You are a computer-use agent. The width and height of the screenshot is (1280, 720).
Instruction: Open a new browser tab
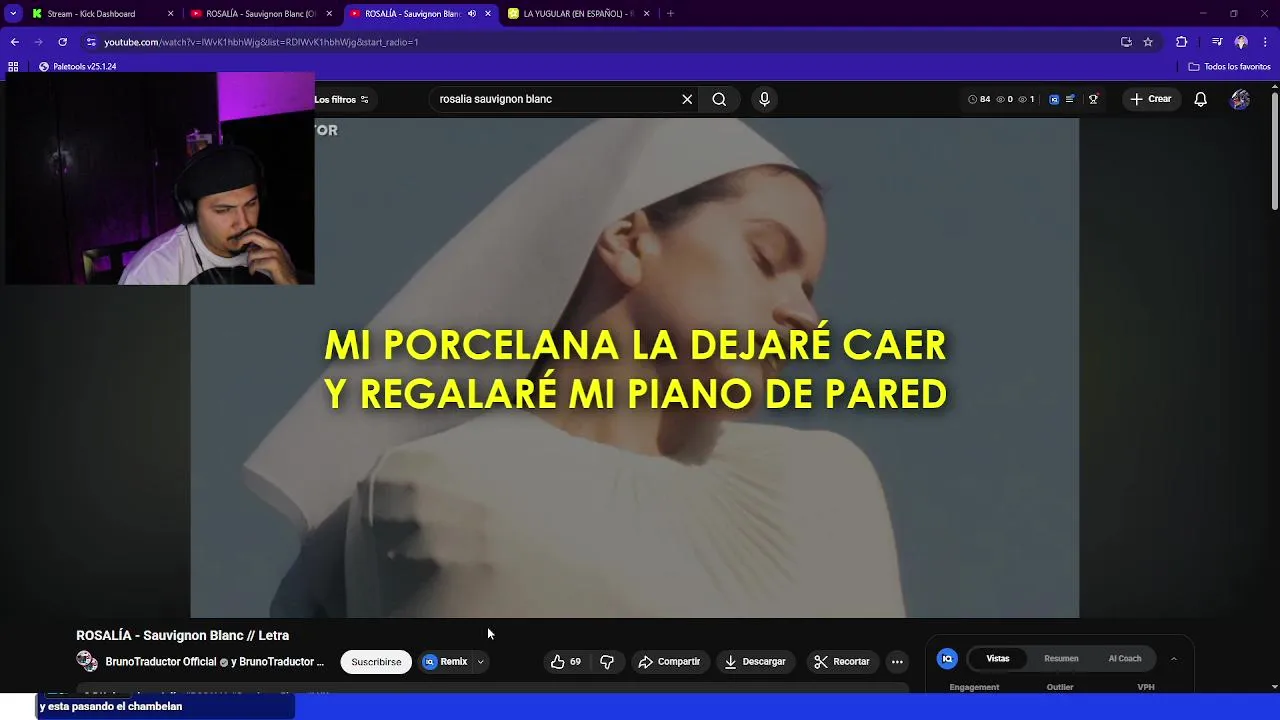pos(670,14)
